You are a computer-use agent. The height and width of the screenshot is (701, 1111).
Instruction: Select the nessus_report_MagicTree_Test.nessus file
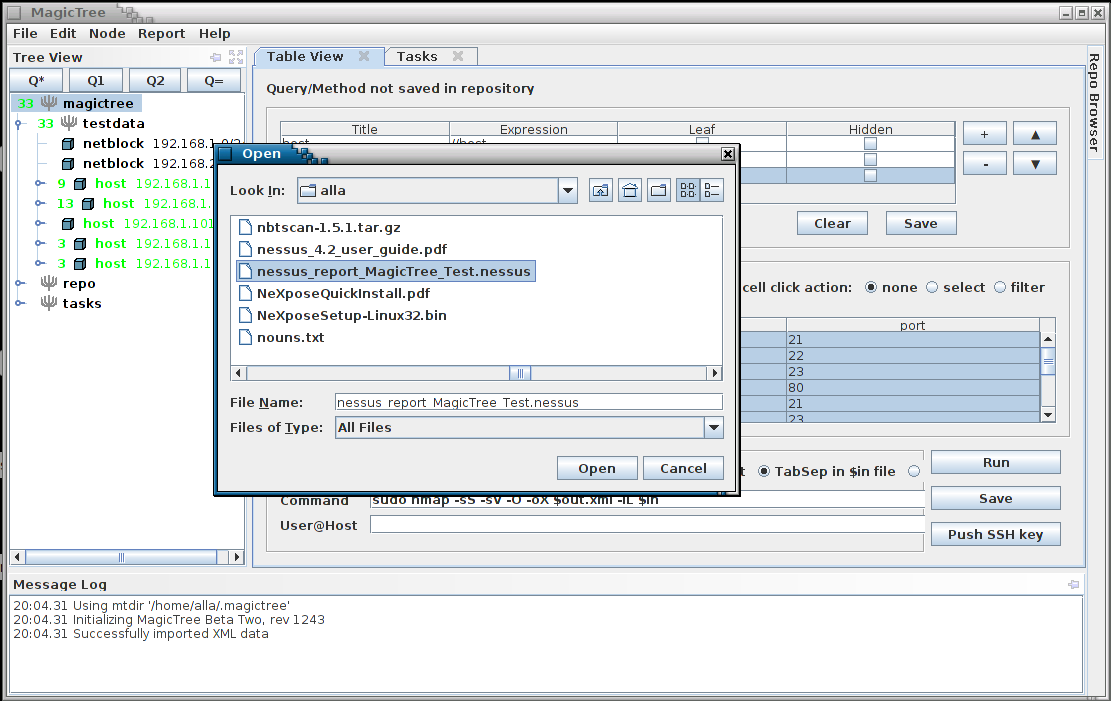[386, 271]
